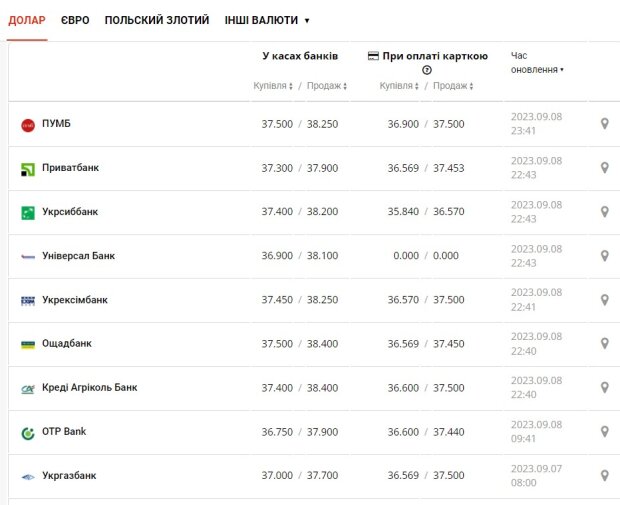Open the Укргазбанк bank link

[69, 475]
